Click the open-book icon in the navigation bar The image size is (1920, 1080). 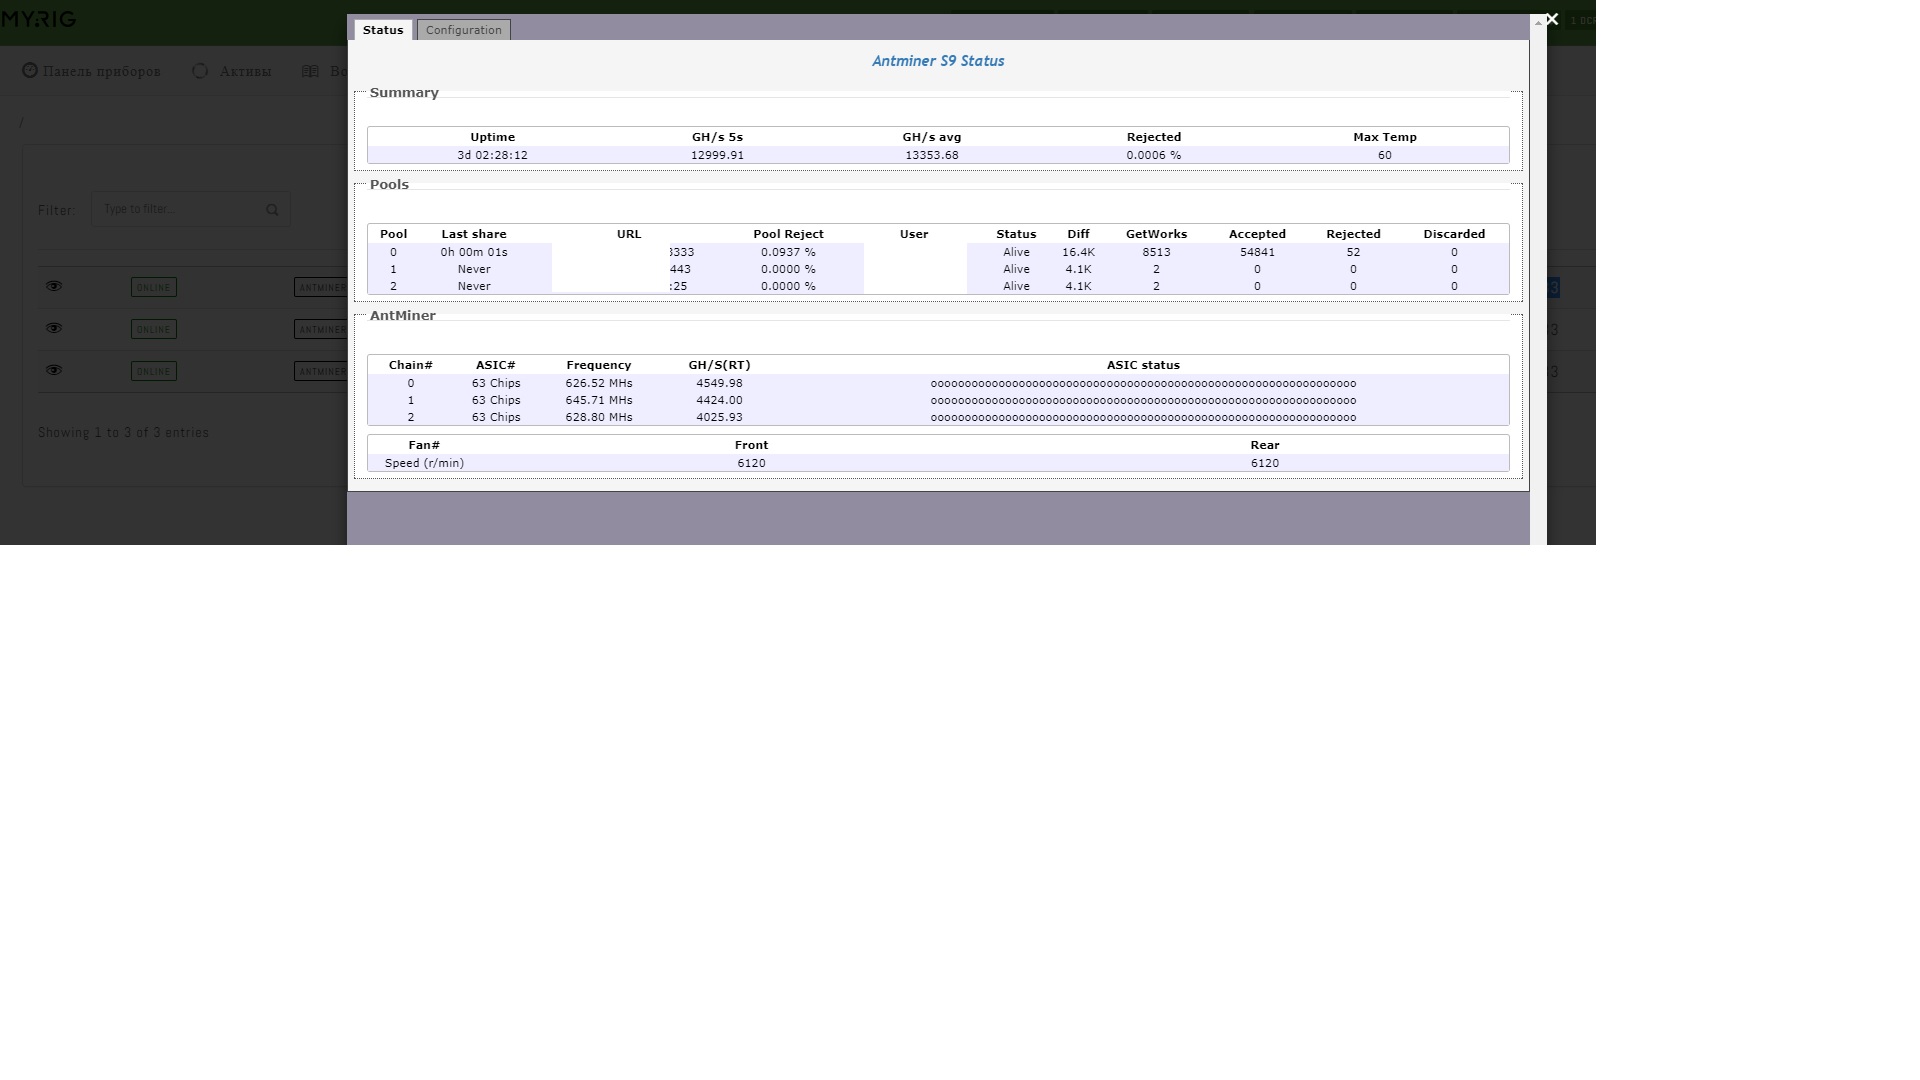point(310,71)
